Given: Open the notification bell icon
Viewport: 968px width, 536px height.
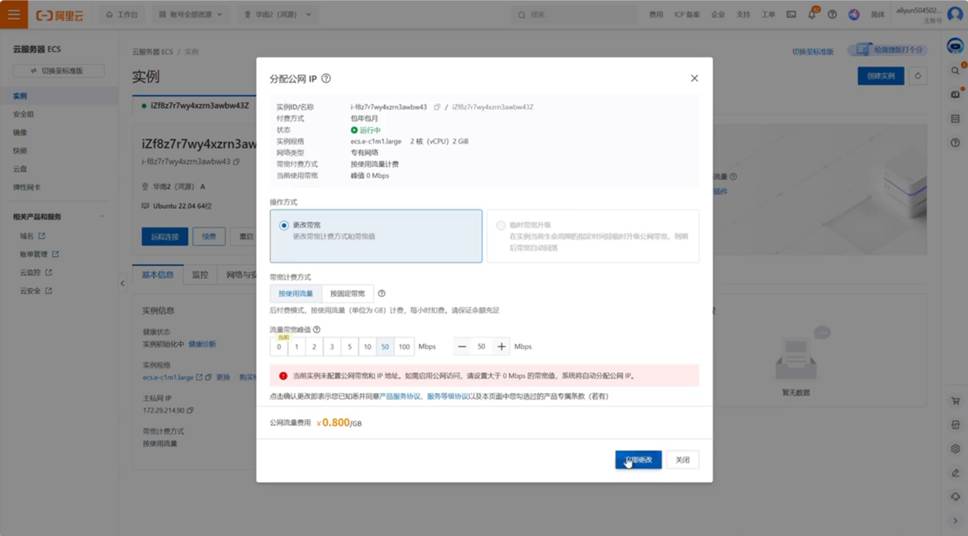Looking at the screenshot, I should pos(811,15).
